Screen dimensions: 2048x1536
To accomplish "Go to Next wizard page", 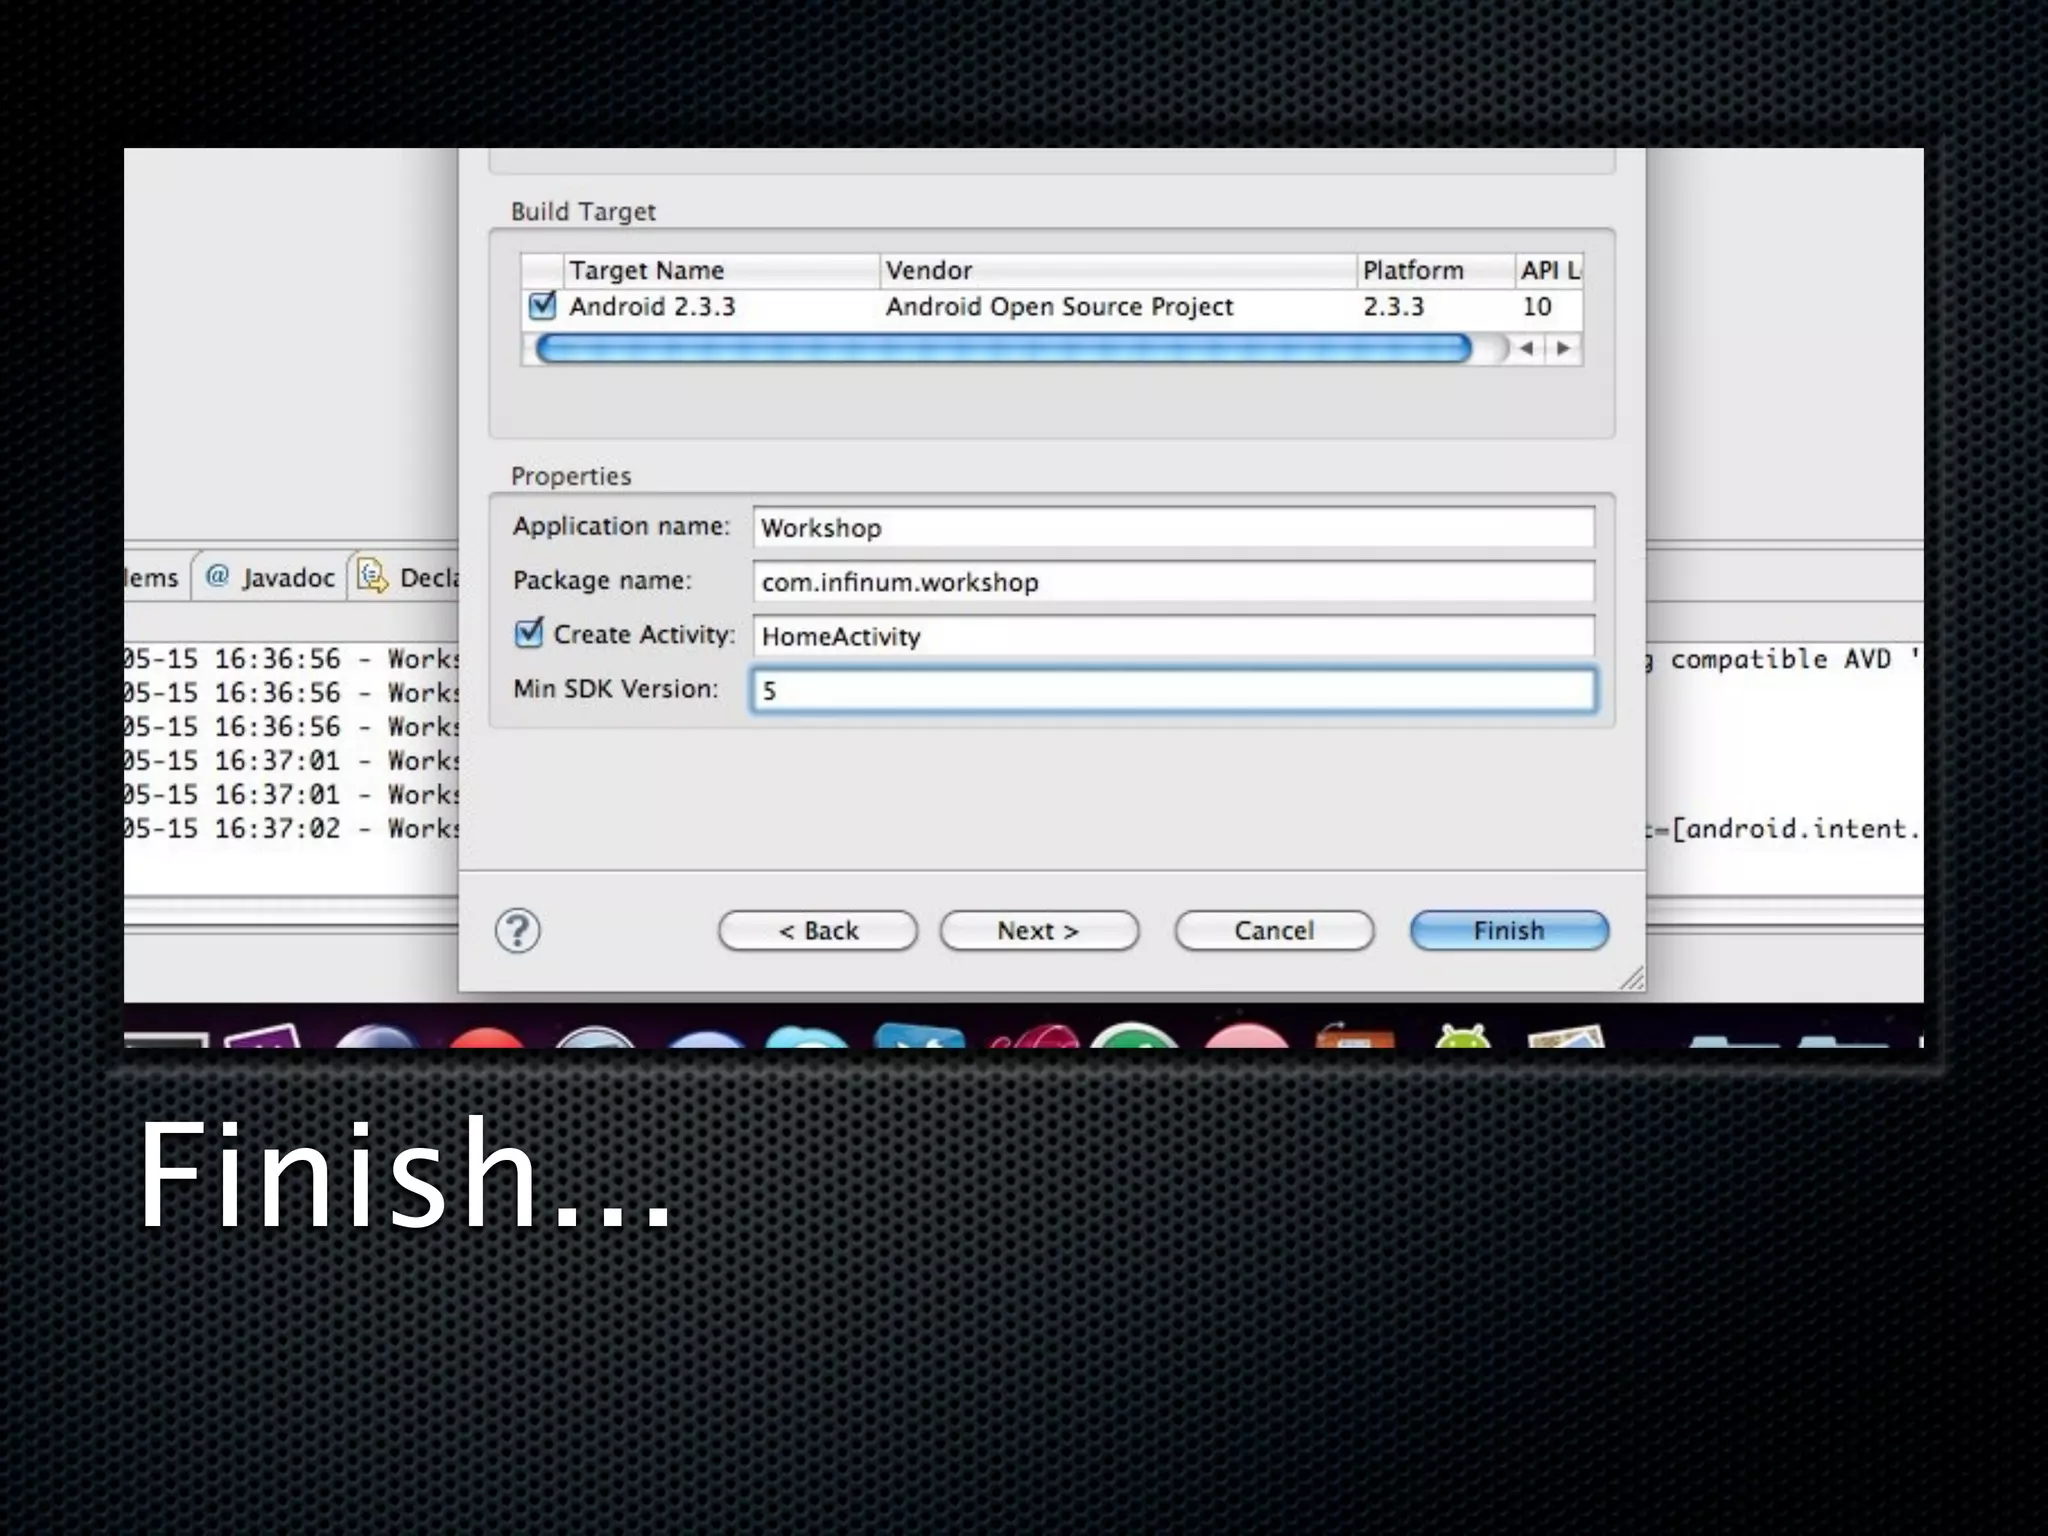I will point(1039,930).
